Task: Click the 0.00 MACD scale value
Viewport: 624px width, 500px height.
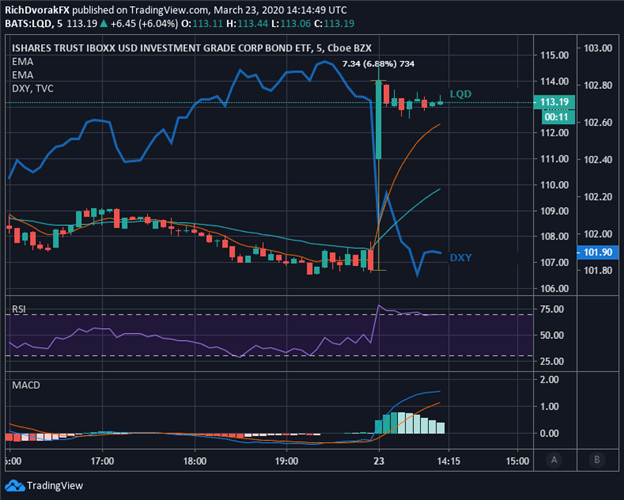Action: click(x=549, y=433)
